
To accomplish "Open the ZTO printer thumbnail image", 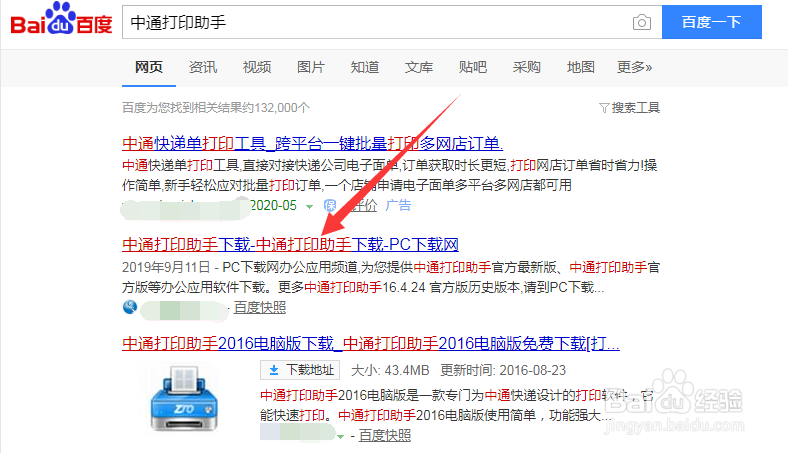I will tap(184, 398).
